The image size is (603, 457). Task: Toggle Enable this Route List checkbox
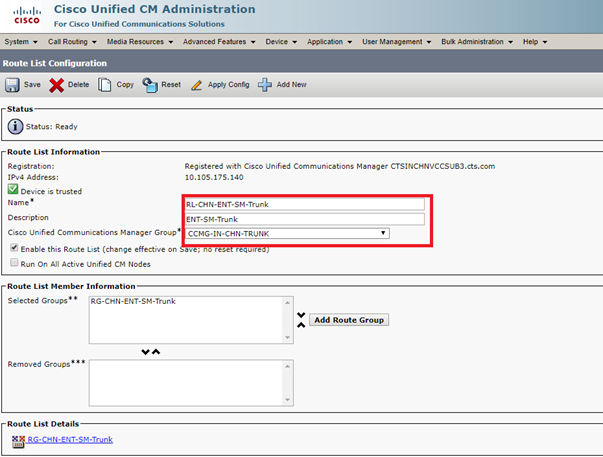coord(14,248)
